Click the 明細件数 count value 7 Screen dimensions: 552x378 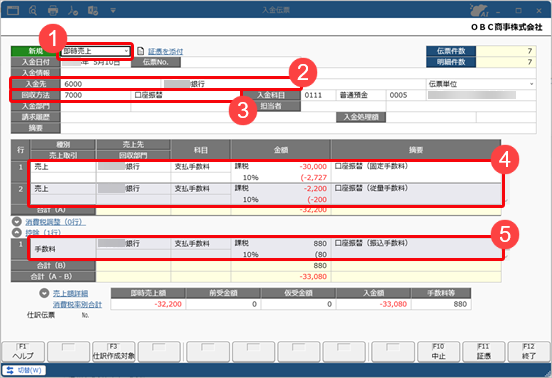click(506, 62)
